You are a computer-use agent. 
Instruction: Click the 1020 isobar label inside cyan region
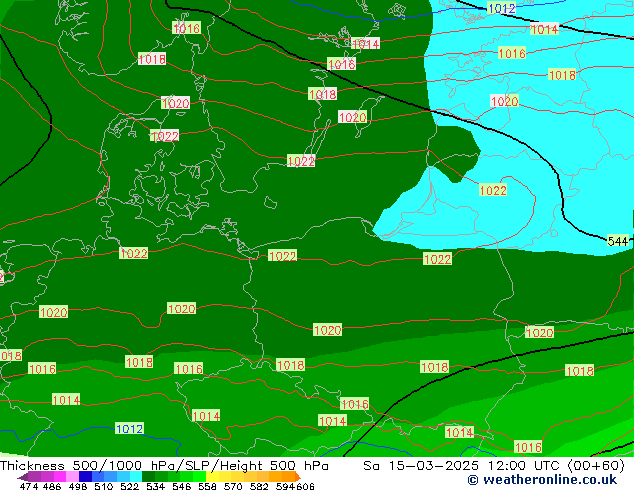click(504, 101)
